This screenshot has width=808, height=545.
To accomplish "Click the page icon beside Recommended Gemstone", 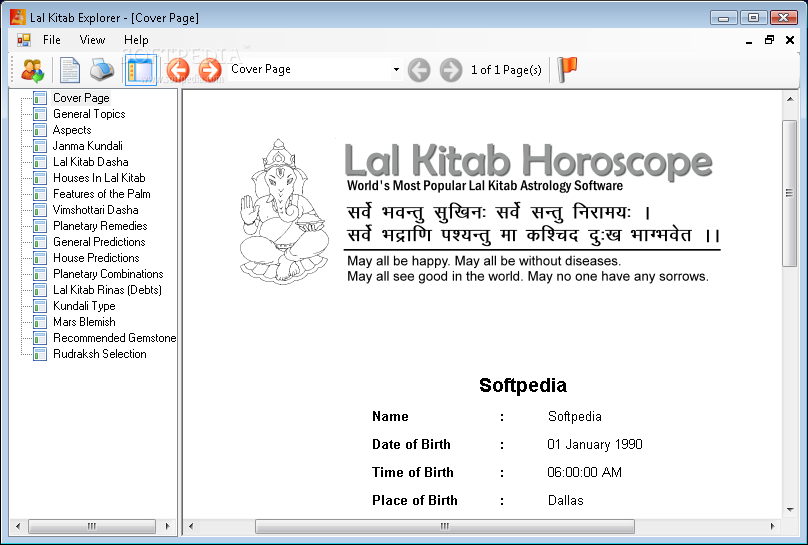I will (x=40, y=338).
